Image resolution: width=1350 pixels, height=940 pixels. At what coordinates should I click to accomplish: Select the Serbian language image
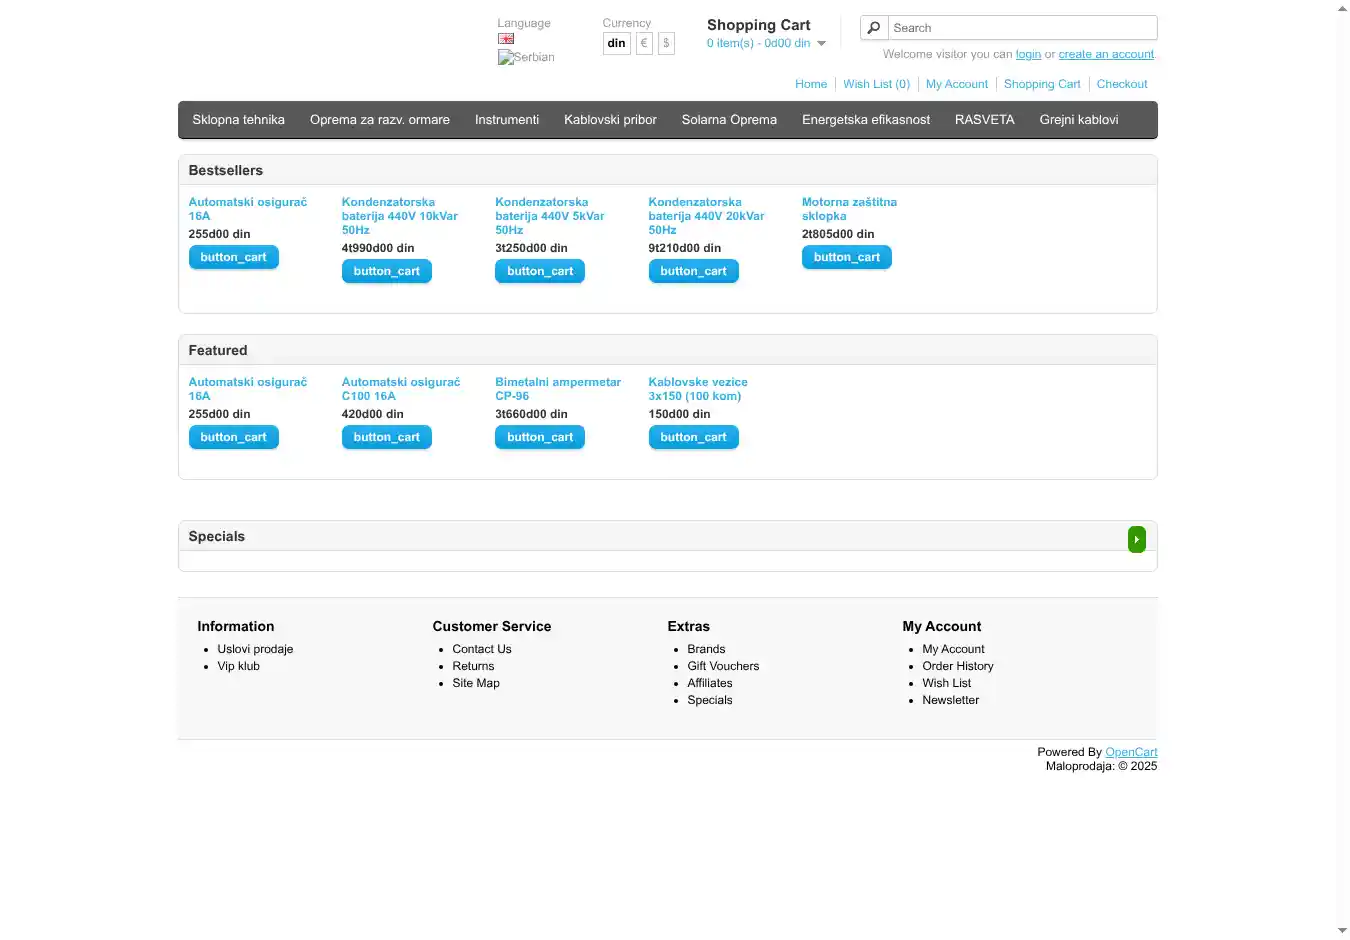coord(526,58)
